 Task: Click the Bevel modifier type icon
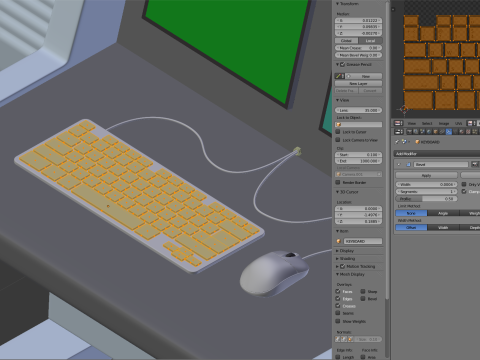click(x=408, y=164)
